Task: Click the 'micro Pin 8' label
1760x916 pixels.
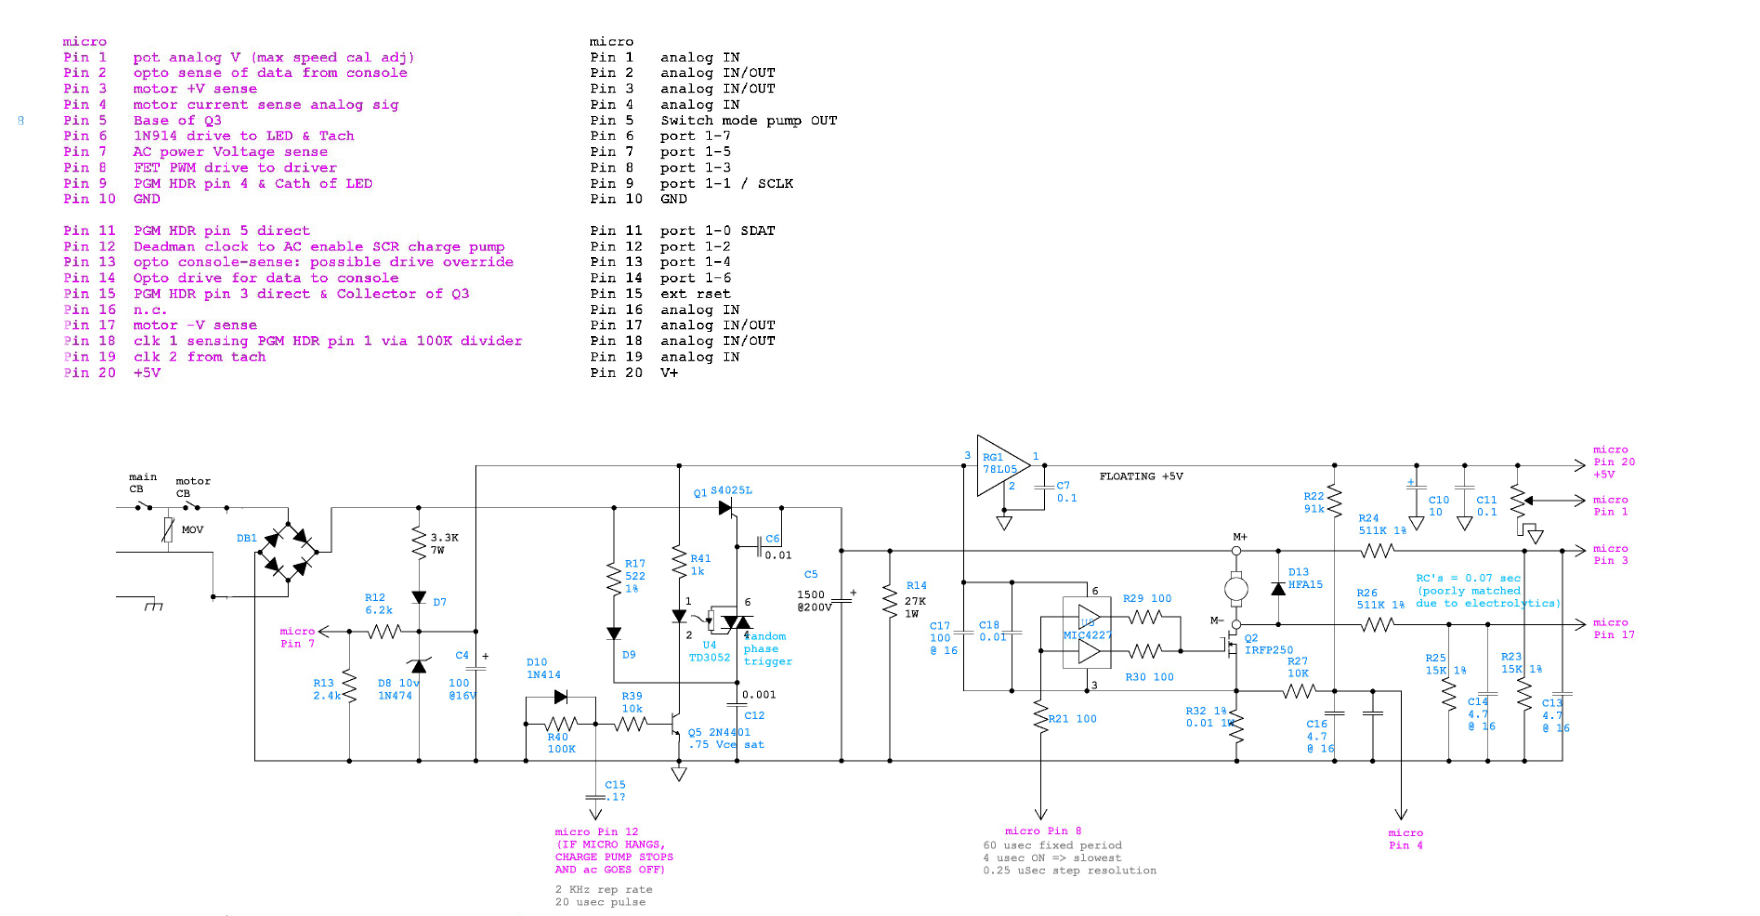Action: click(x=1043, y=831)
